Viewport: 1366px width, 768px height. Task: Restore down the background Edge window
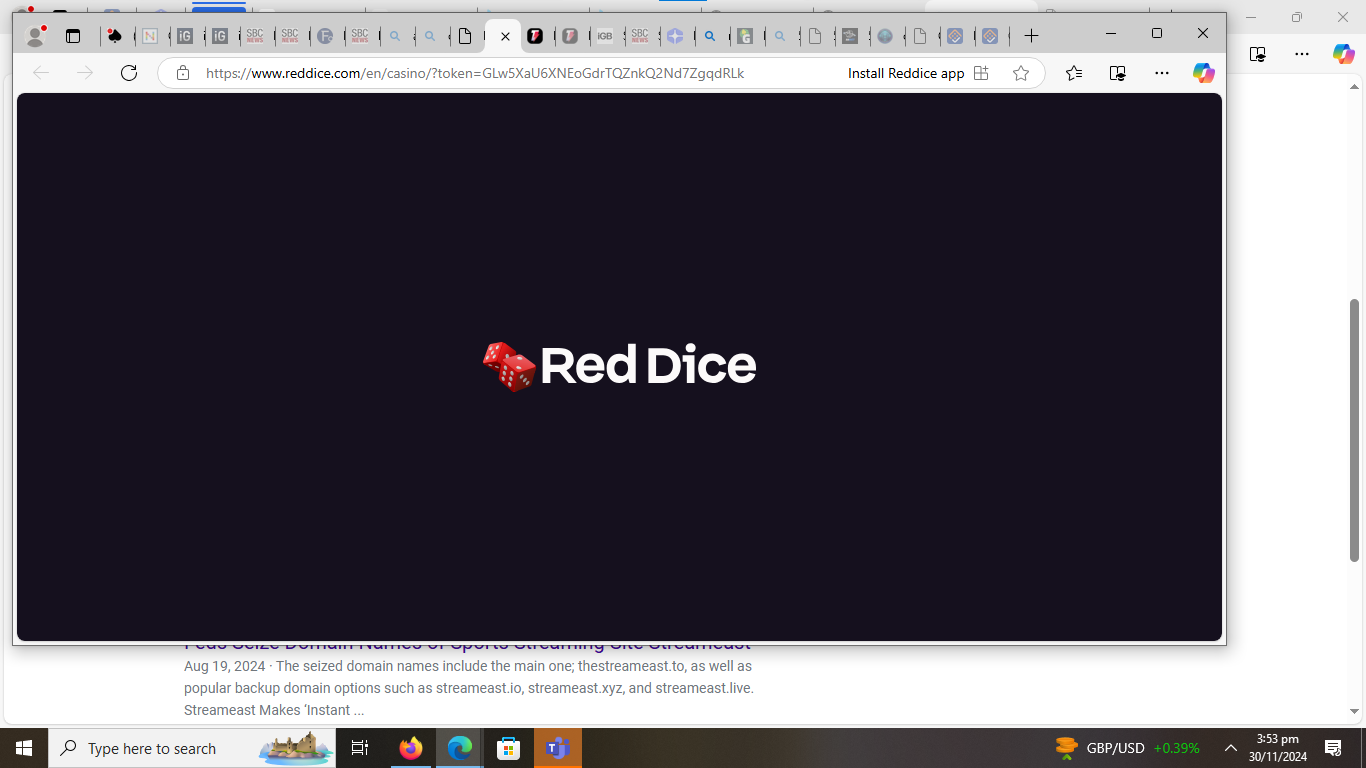point(1297,17)
